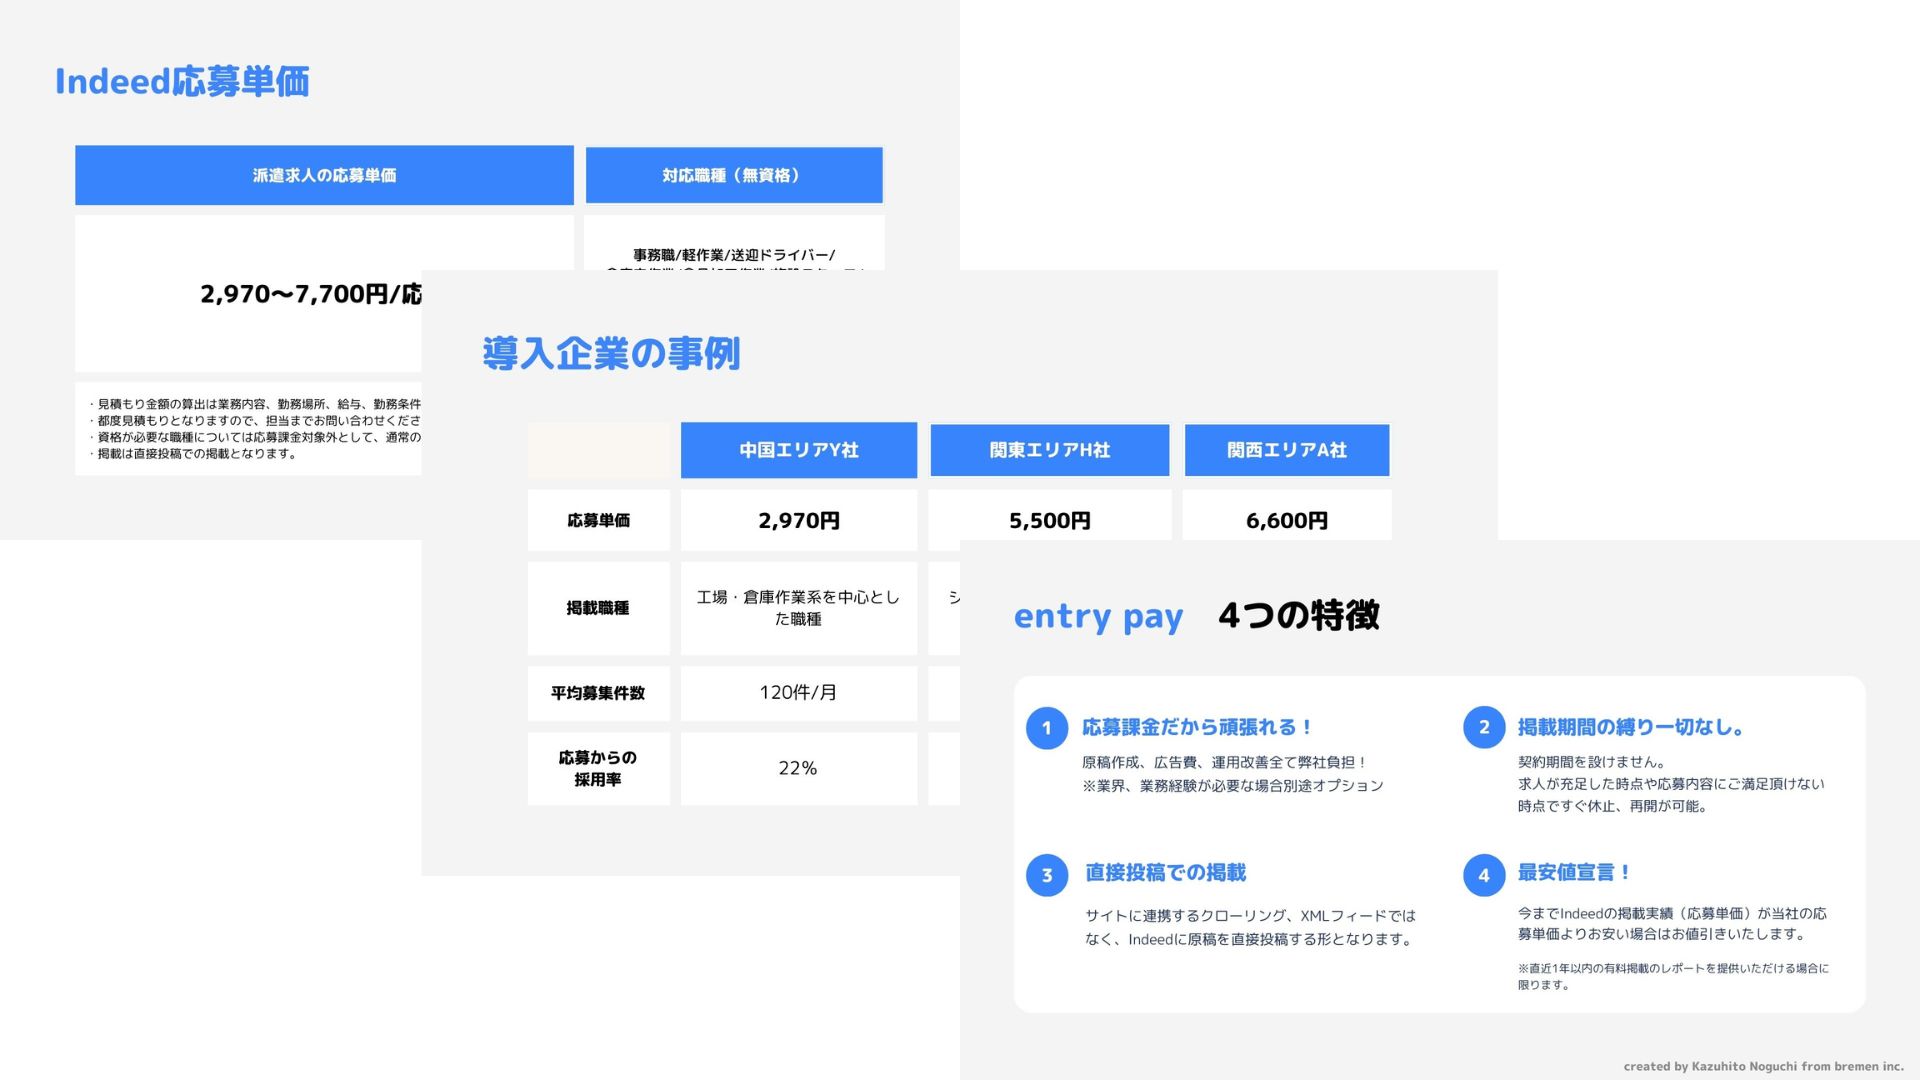1920x1080 pixels.
Task: Select the "応募単価" row label
Action: (x=597, y=520)
